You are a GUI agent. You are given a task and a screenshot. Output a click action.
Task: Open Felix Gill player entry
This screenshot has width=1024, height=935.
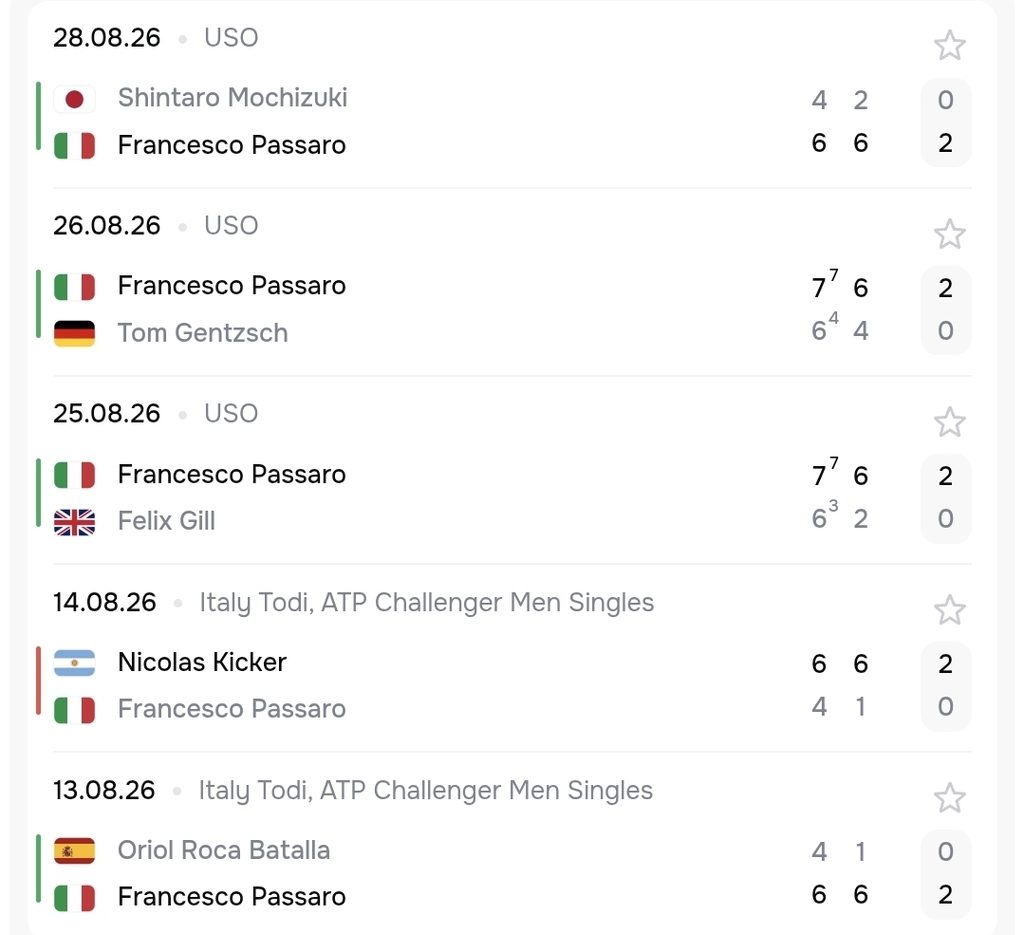(x=167, y=521)
